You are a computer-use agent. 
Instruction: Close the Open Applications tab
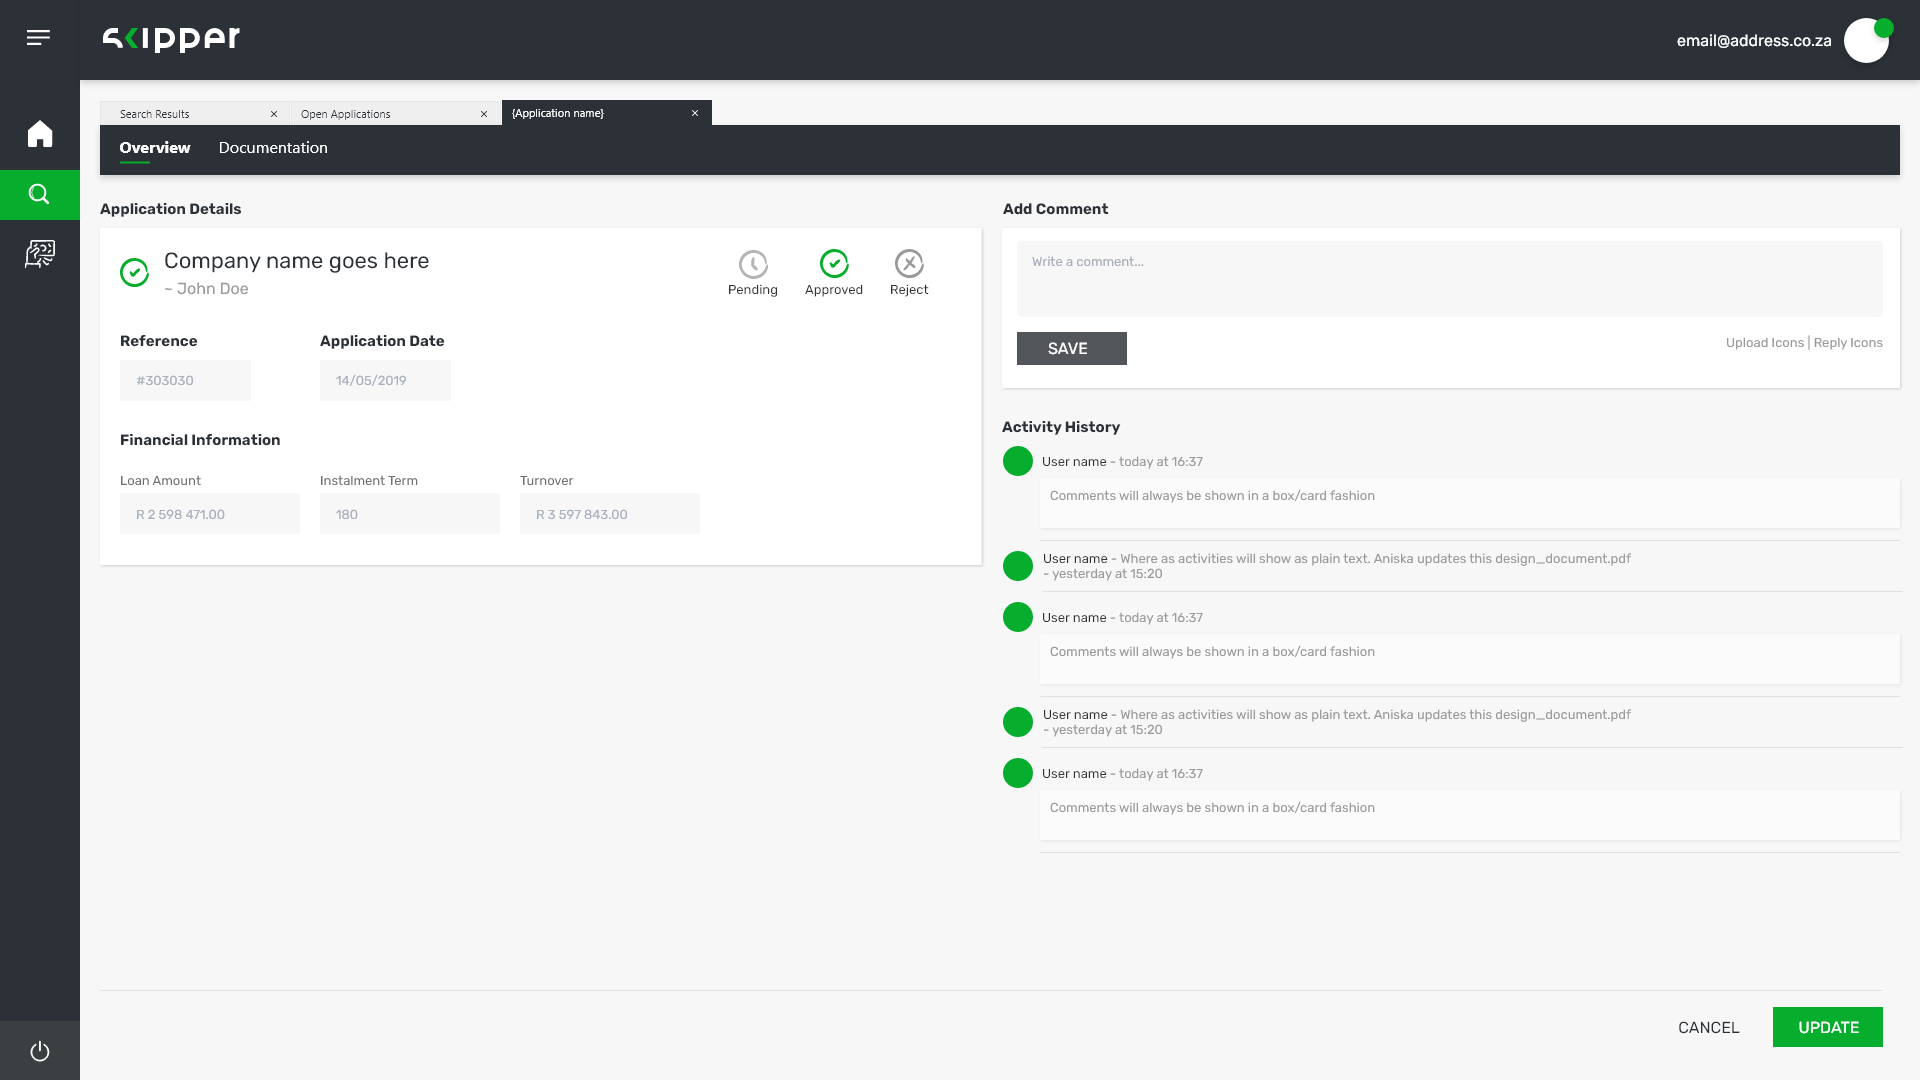(484, 114)
